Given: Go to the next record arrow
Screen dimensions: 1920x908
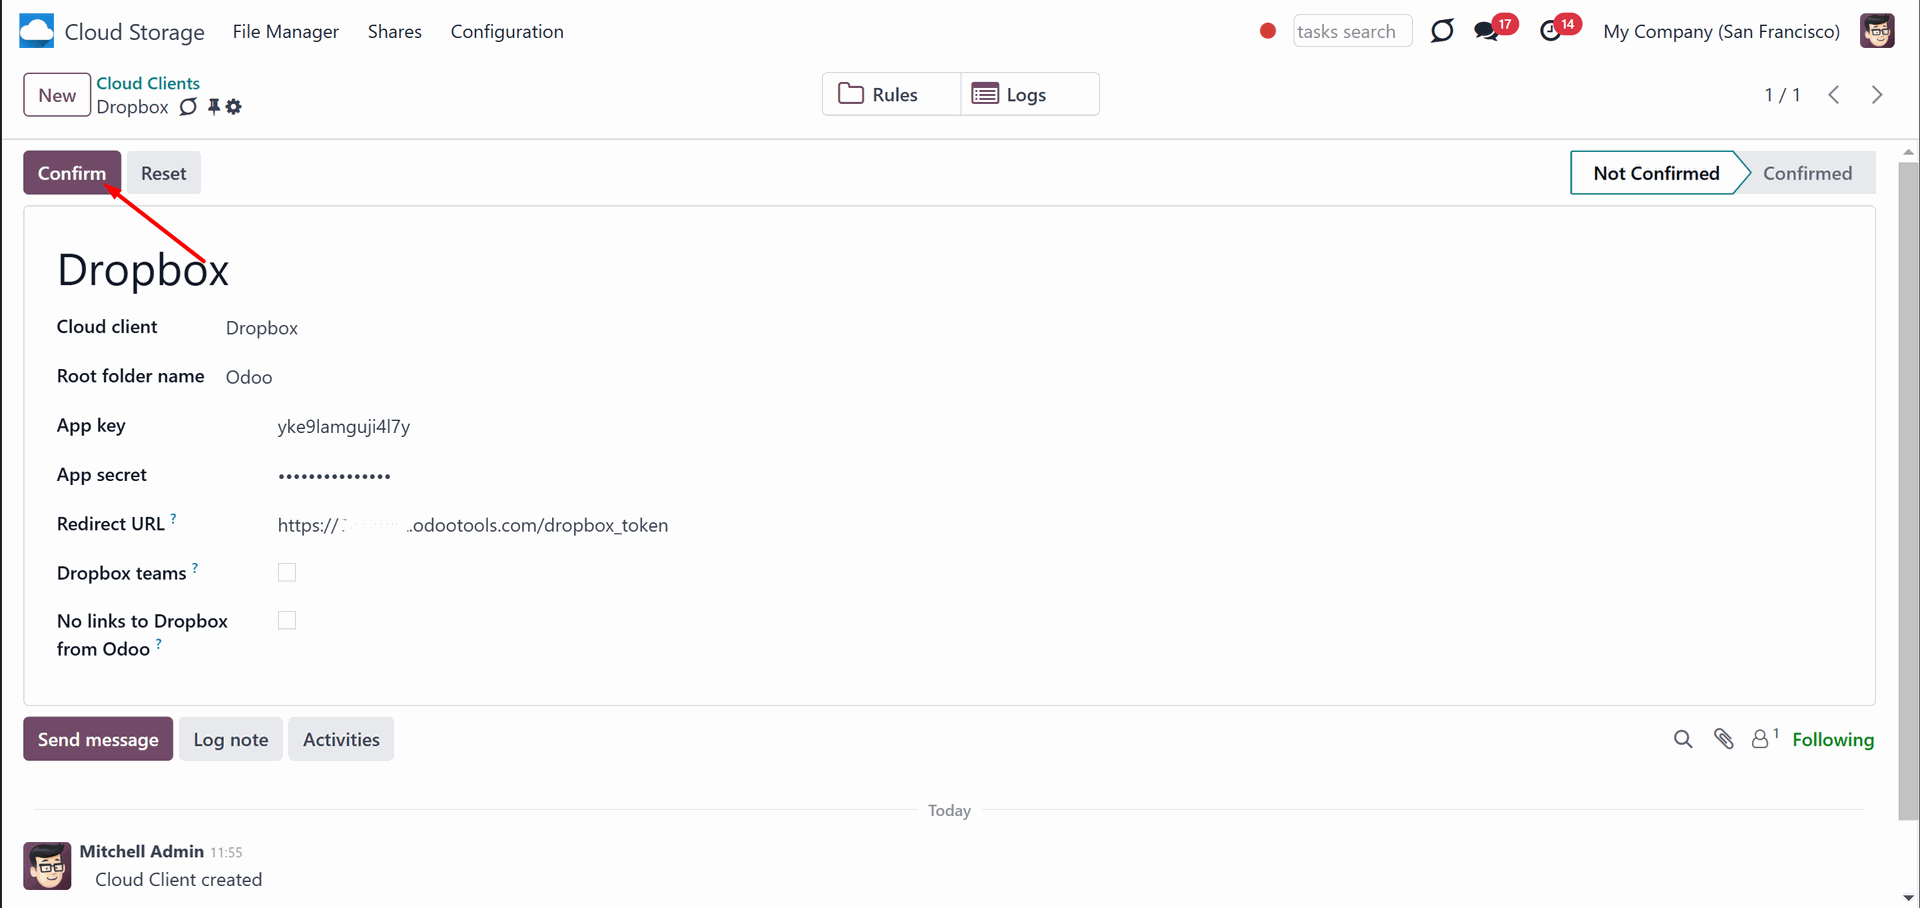Looking at the screenshot, I should coord(1877,95).
